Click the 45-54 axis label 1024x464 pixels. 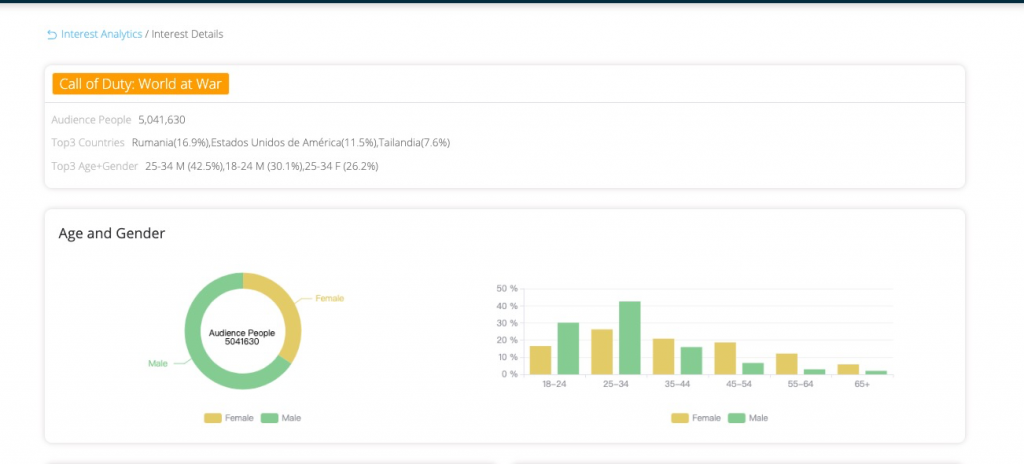pos(739,384)
